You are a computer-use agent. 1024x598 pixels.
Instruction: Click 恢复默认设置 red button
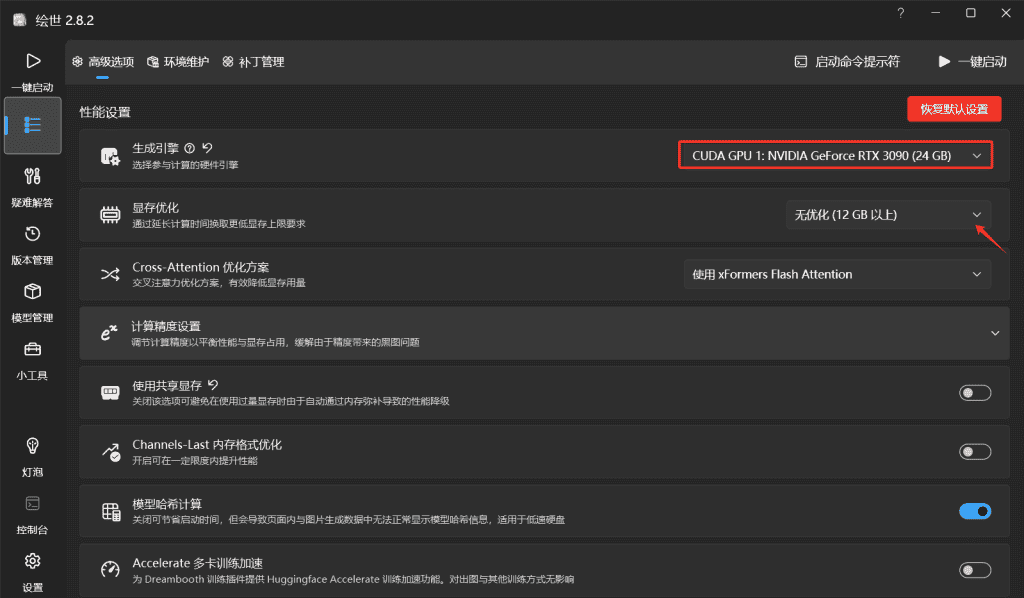953,109
